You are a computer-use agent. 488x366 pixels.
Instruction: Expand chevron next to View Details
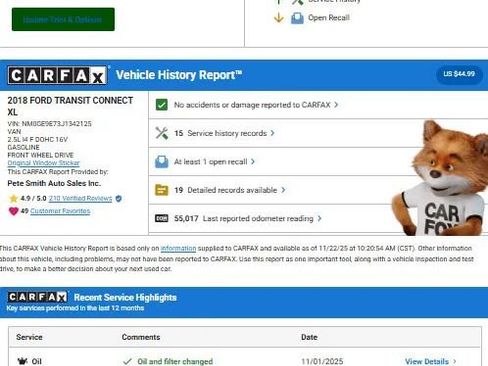[x=454, y=361]
